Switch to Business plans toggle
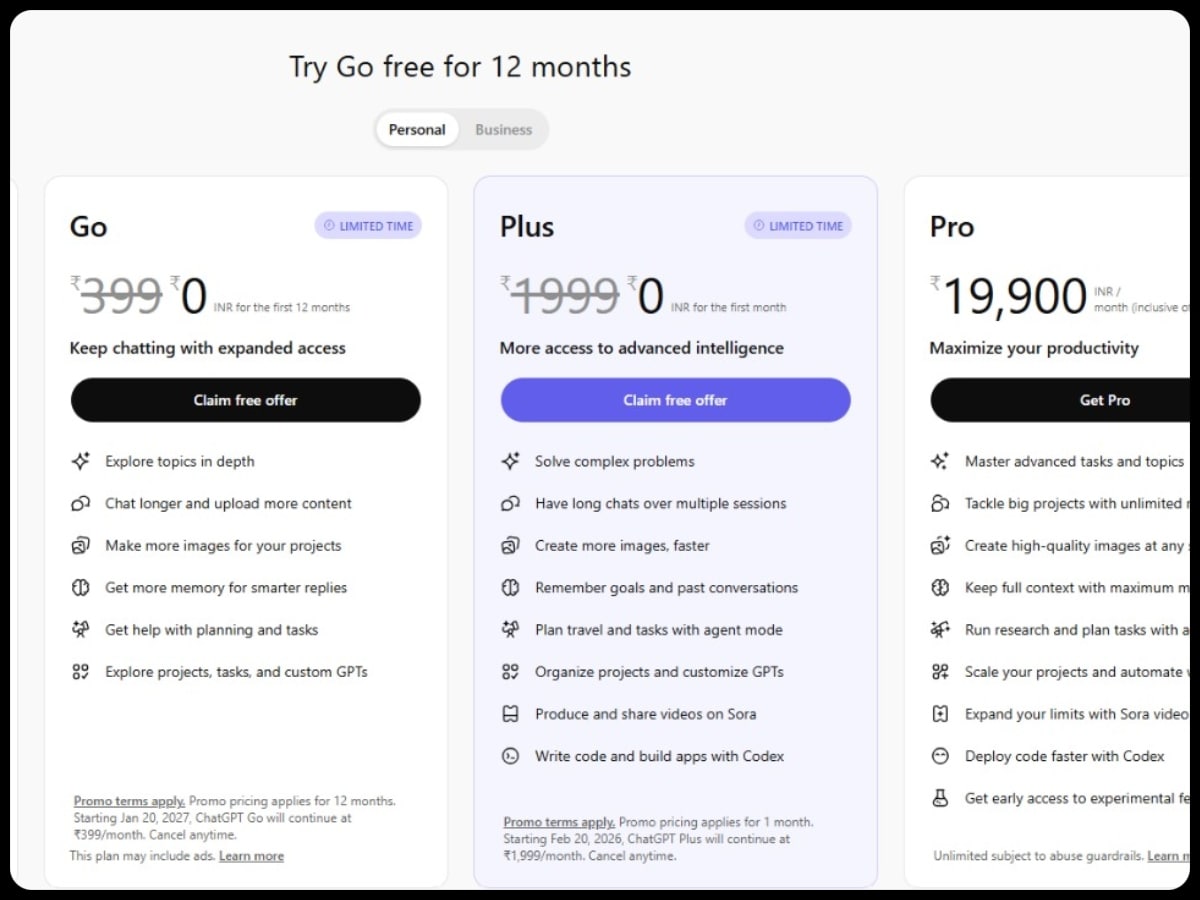 coord(503,130)
